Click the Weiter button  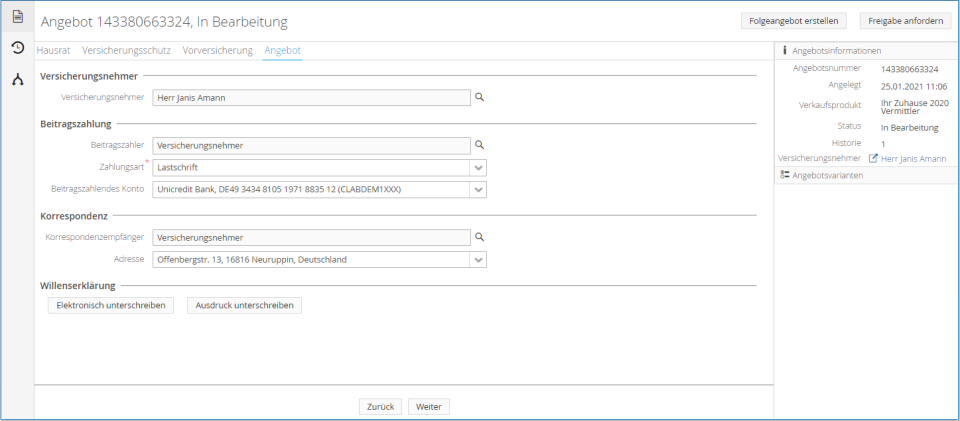point(429,407)
